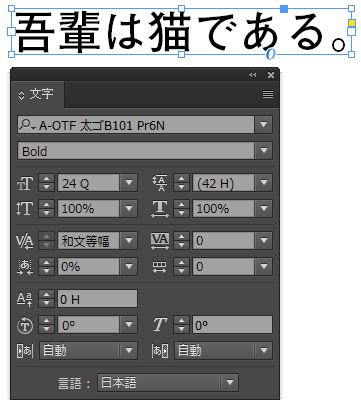Click the baseline shift 0 H field

(x=97, y=299)
